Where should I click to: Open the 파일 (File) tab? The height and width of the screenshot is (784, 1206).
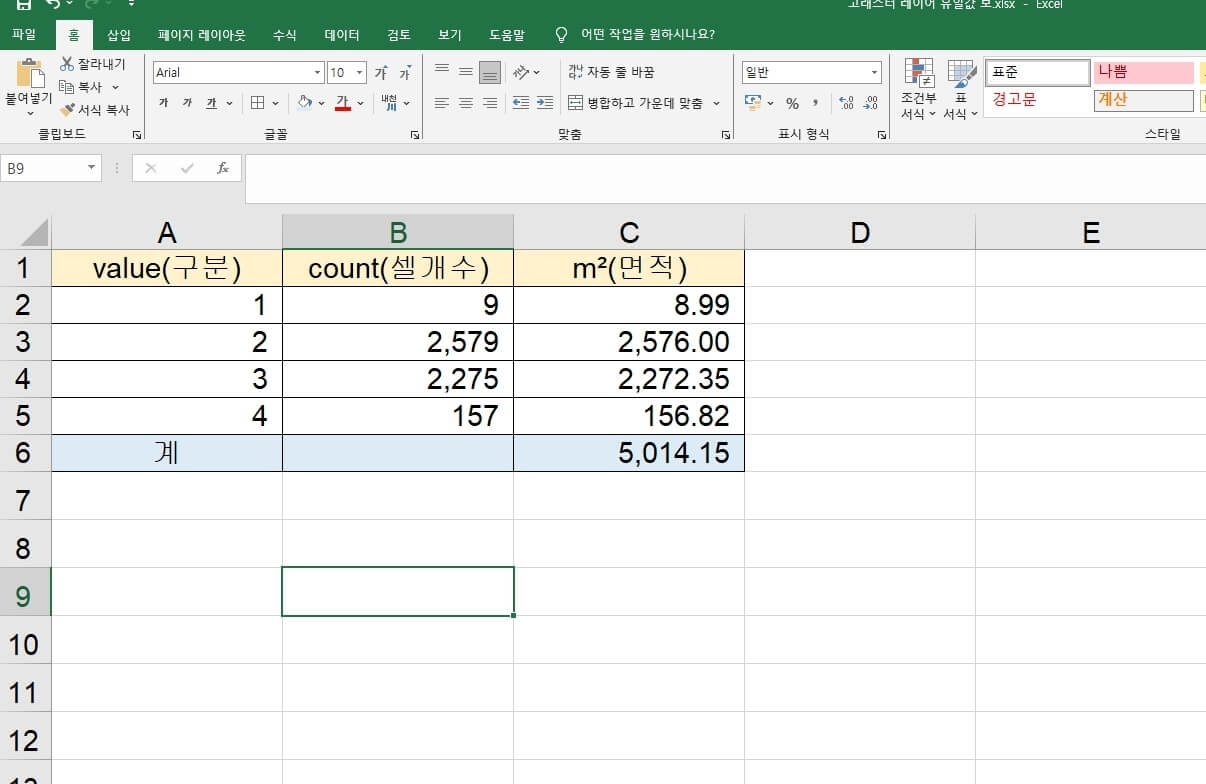pyautogui.click(x=24, y=34)
